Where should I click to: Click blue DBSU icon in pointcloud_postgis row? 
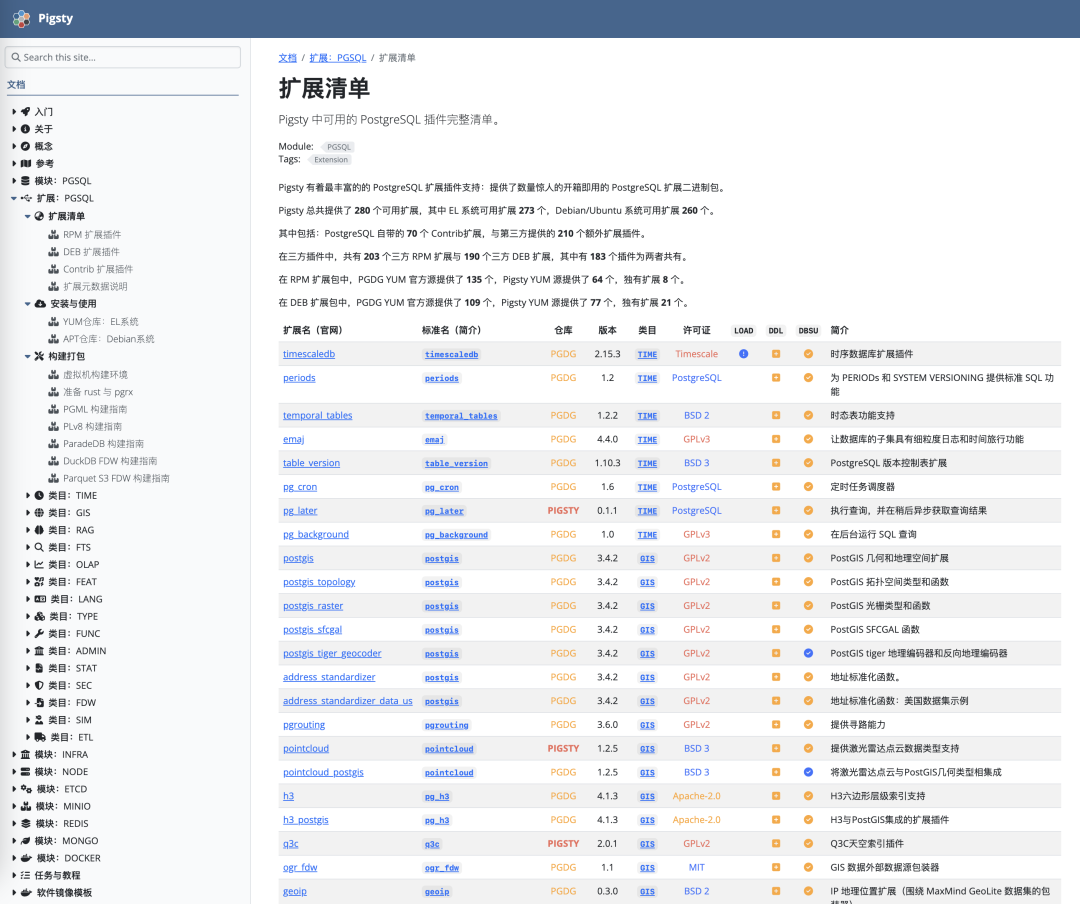[808, 772]
